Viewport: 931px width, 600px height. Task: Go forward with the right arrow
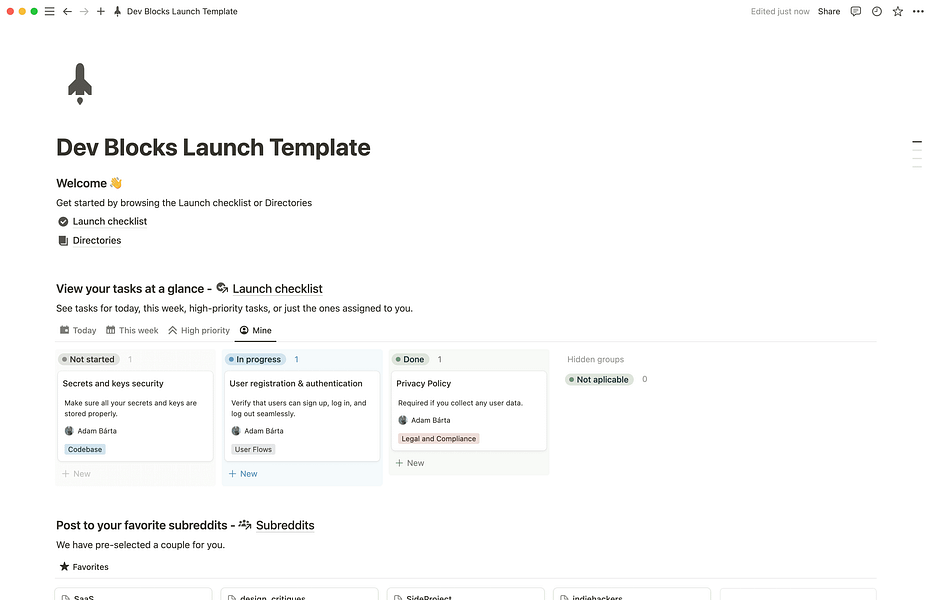[x=84, y=11]
